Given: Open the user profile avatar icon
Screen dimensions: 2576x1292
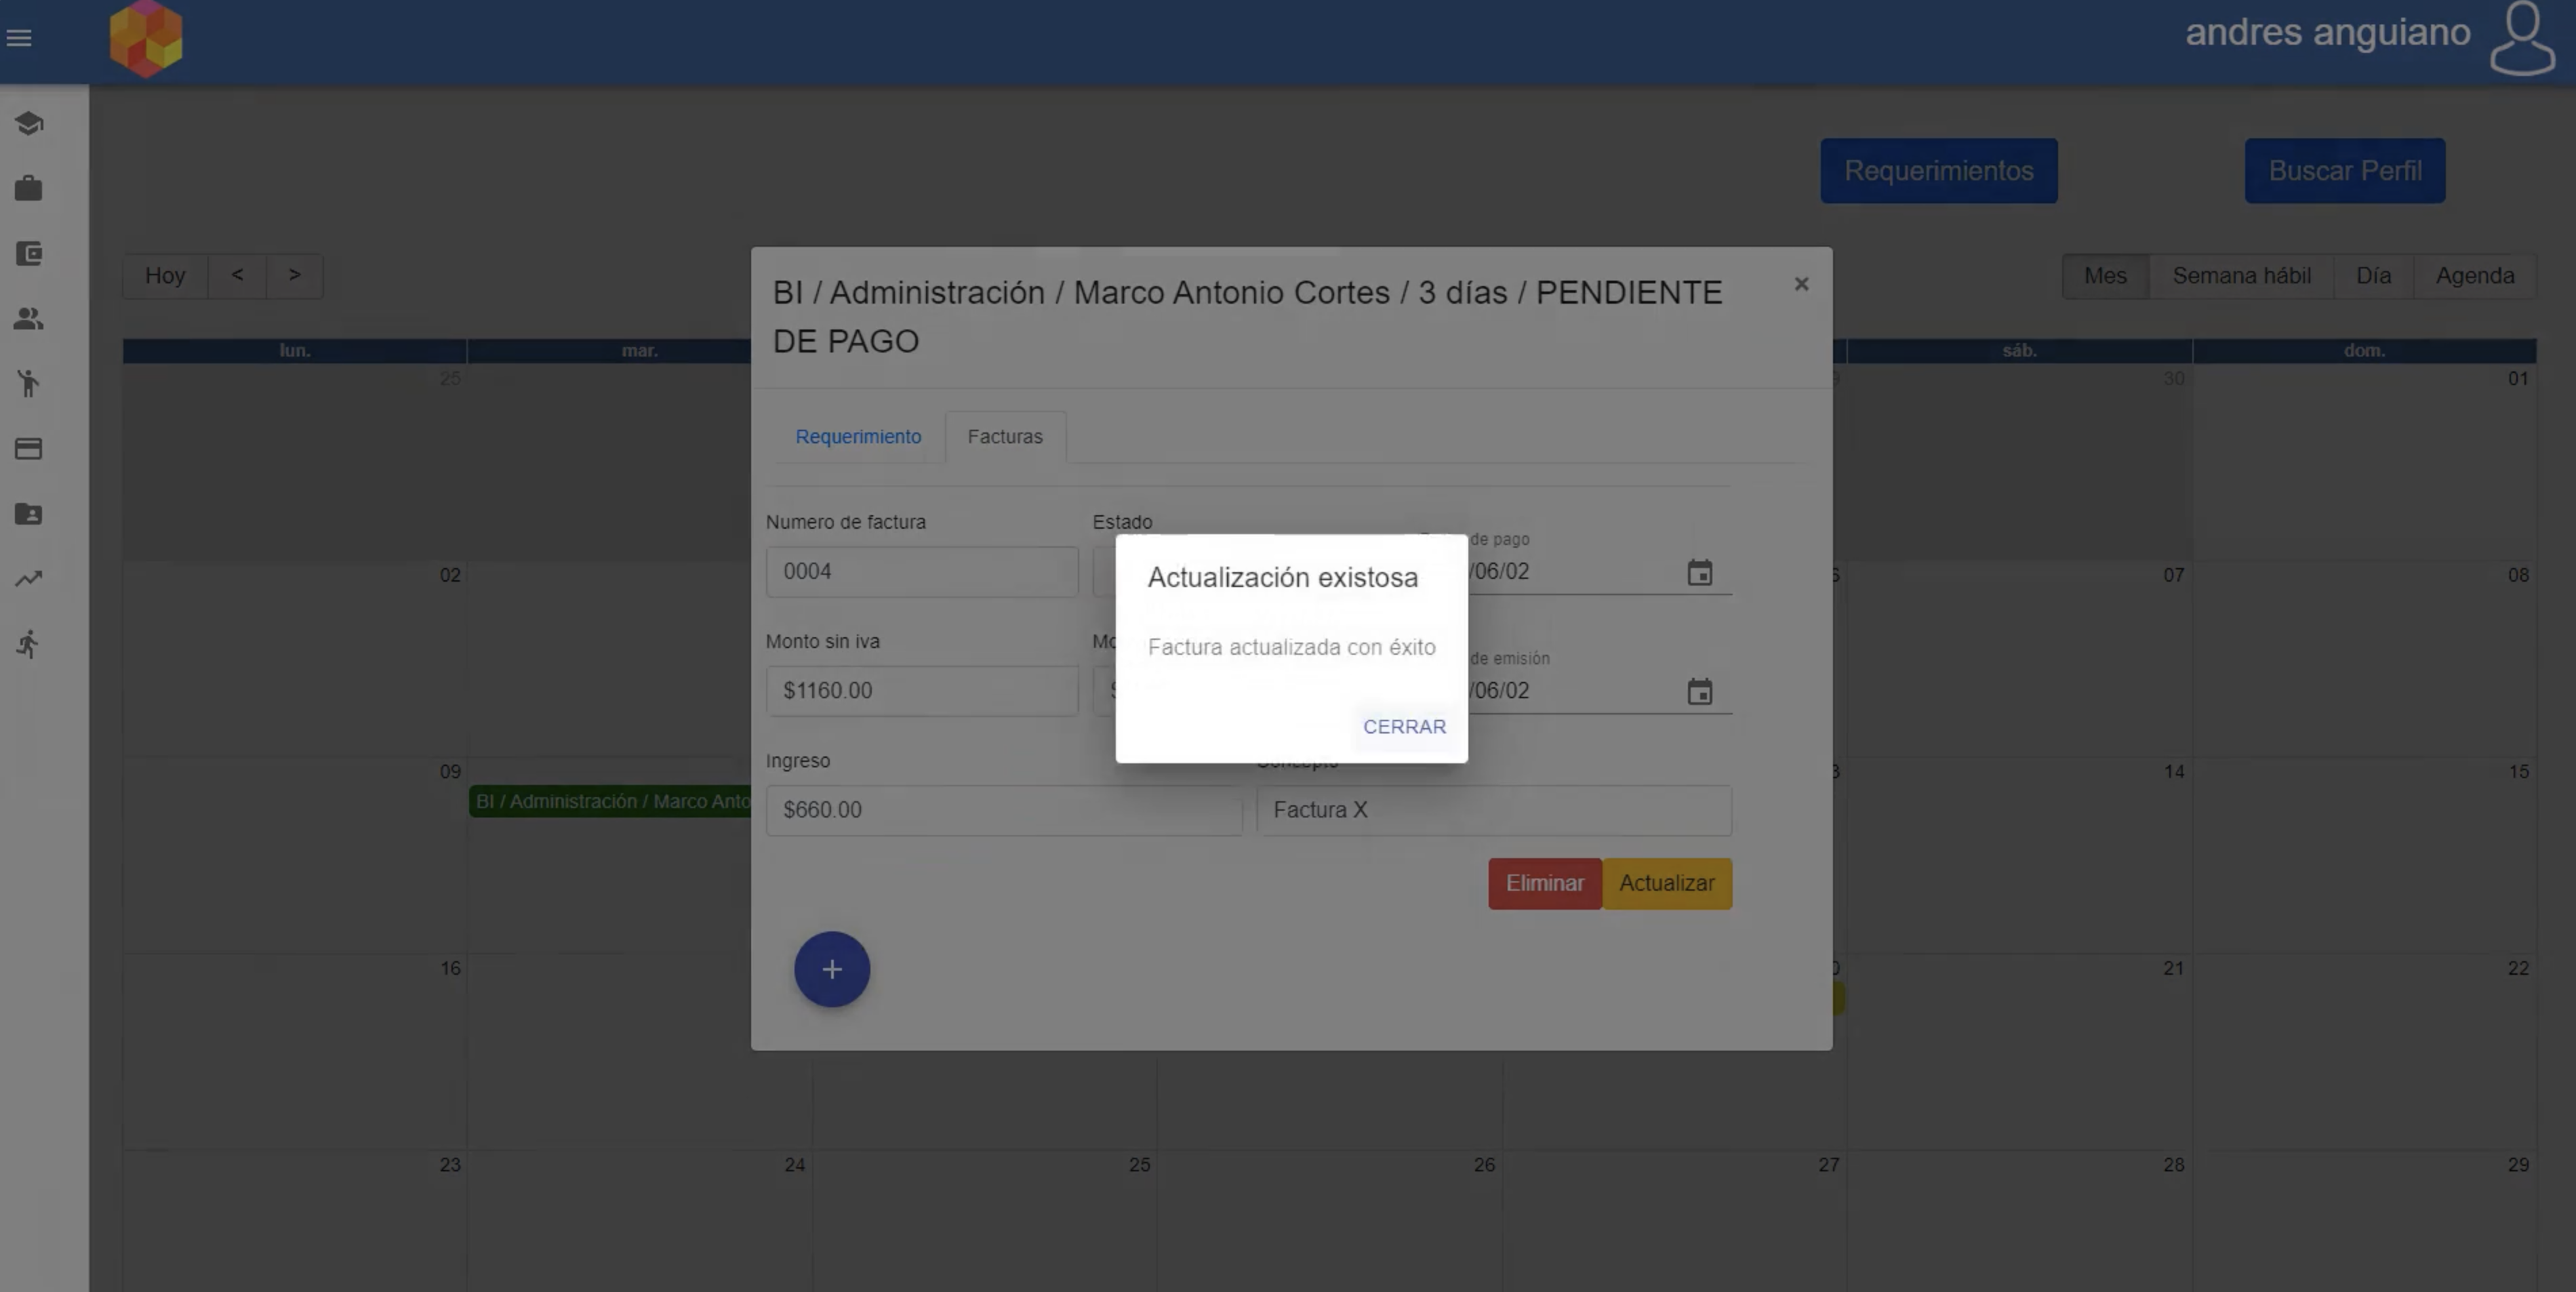Looking at the screenshot, I should [2522, 38].
